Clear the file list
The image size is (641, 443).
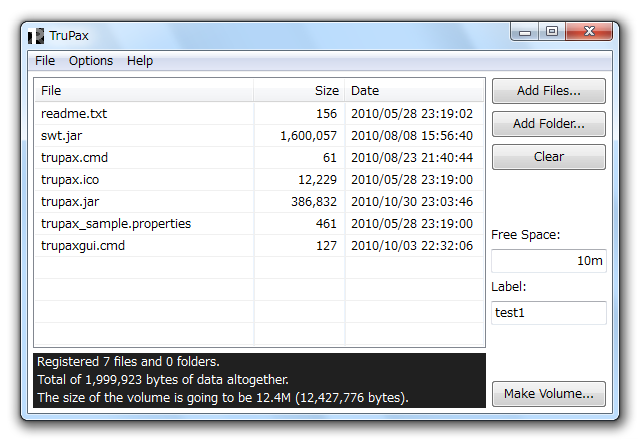(x=549, y=157)
